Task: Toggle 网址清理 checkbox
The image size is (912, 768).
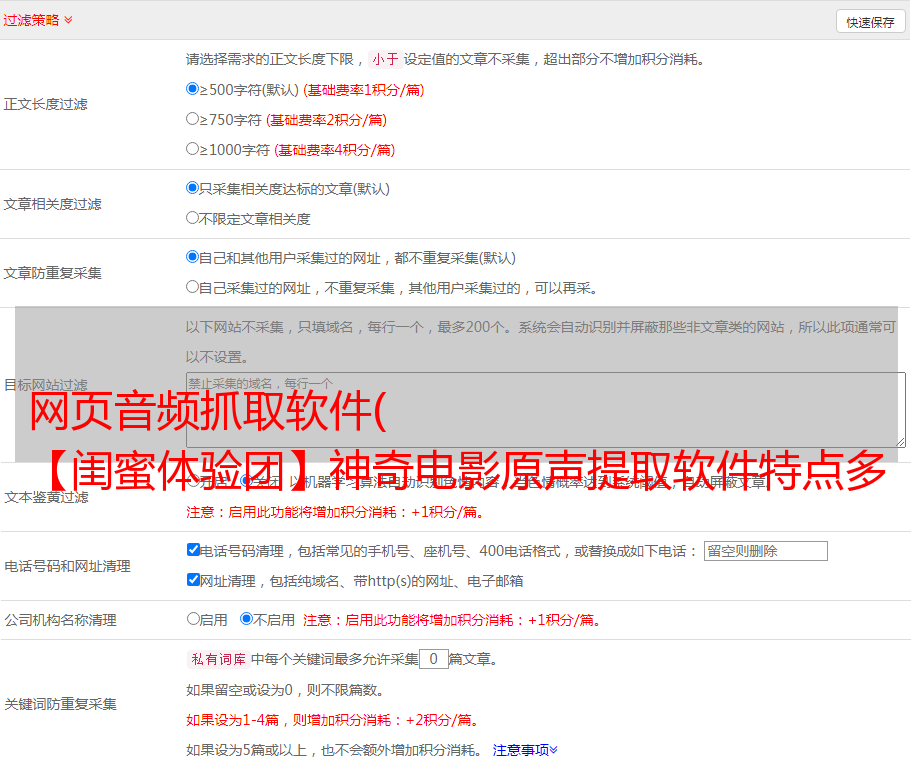Action: point(193,579)
